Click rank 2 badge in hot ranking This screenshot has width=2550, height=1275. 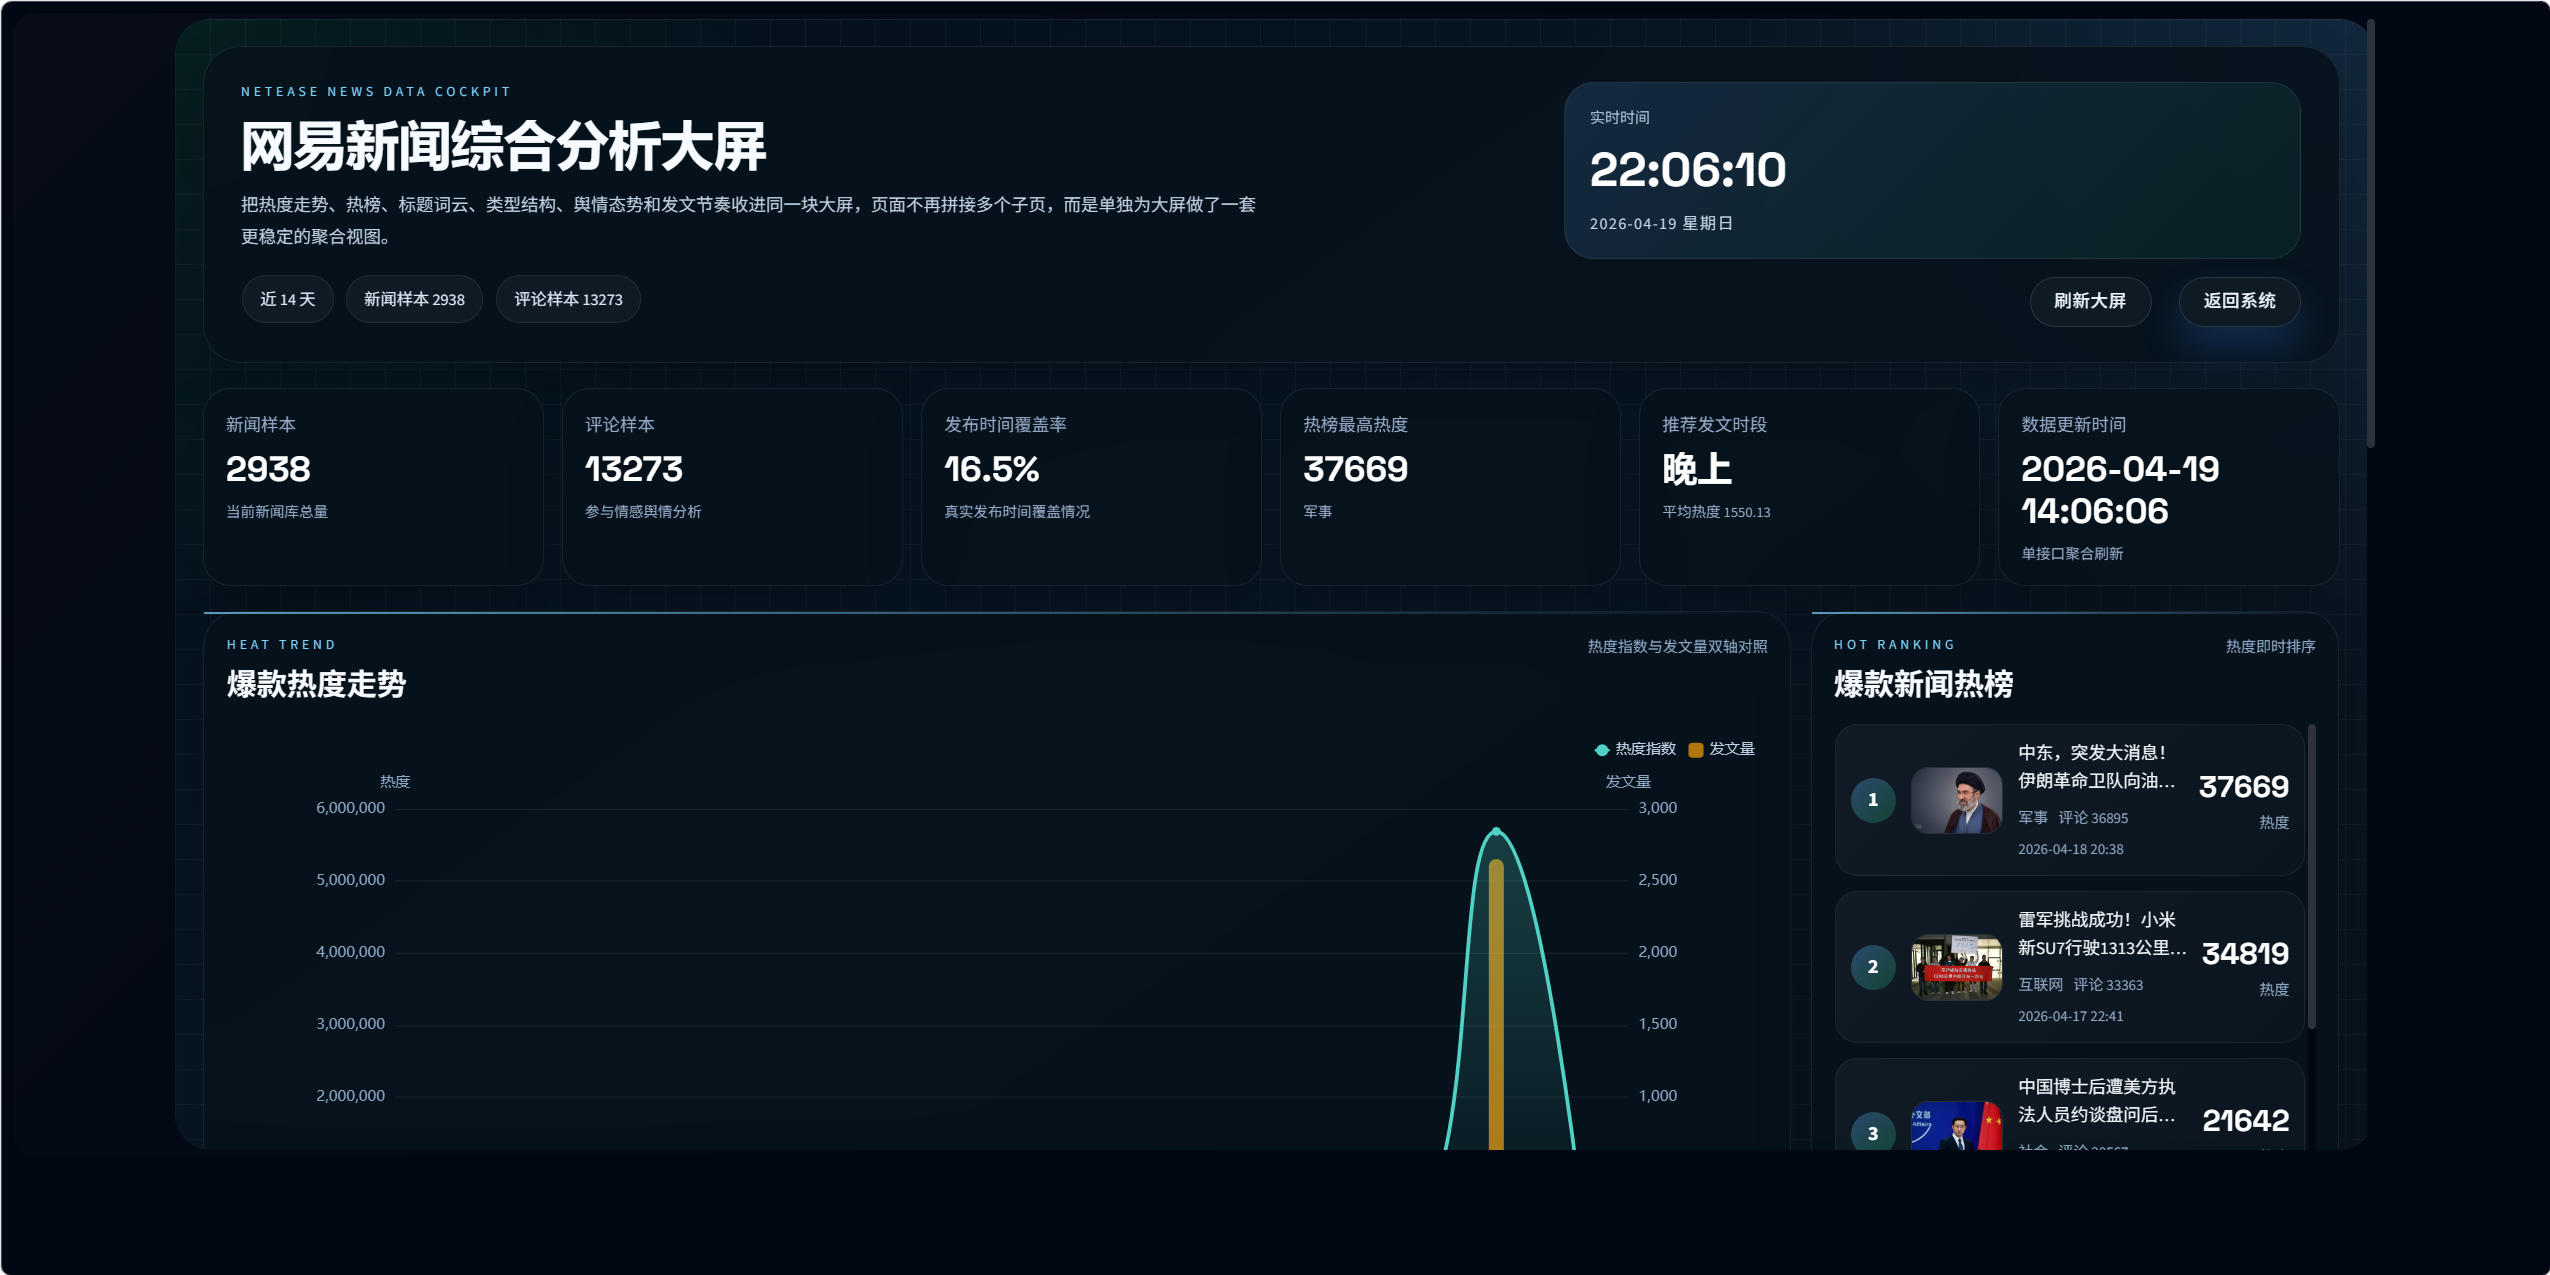tap(1872, 967)
